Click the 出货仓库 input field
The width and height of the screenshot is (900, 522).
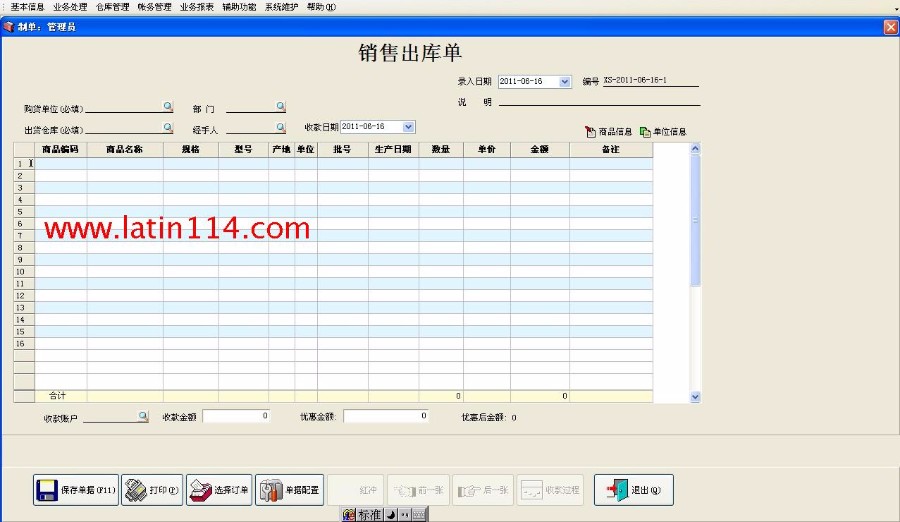coord(124,127)
